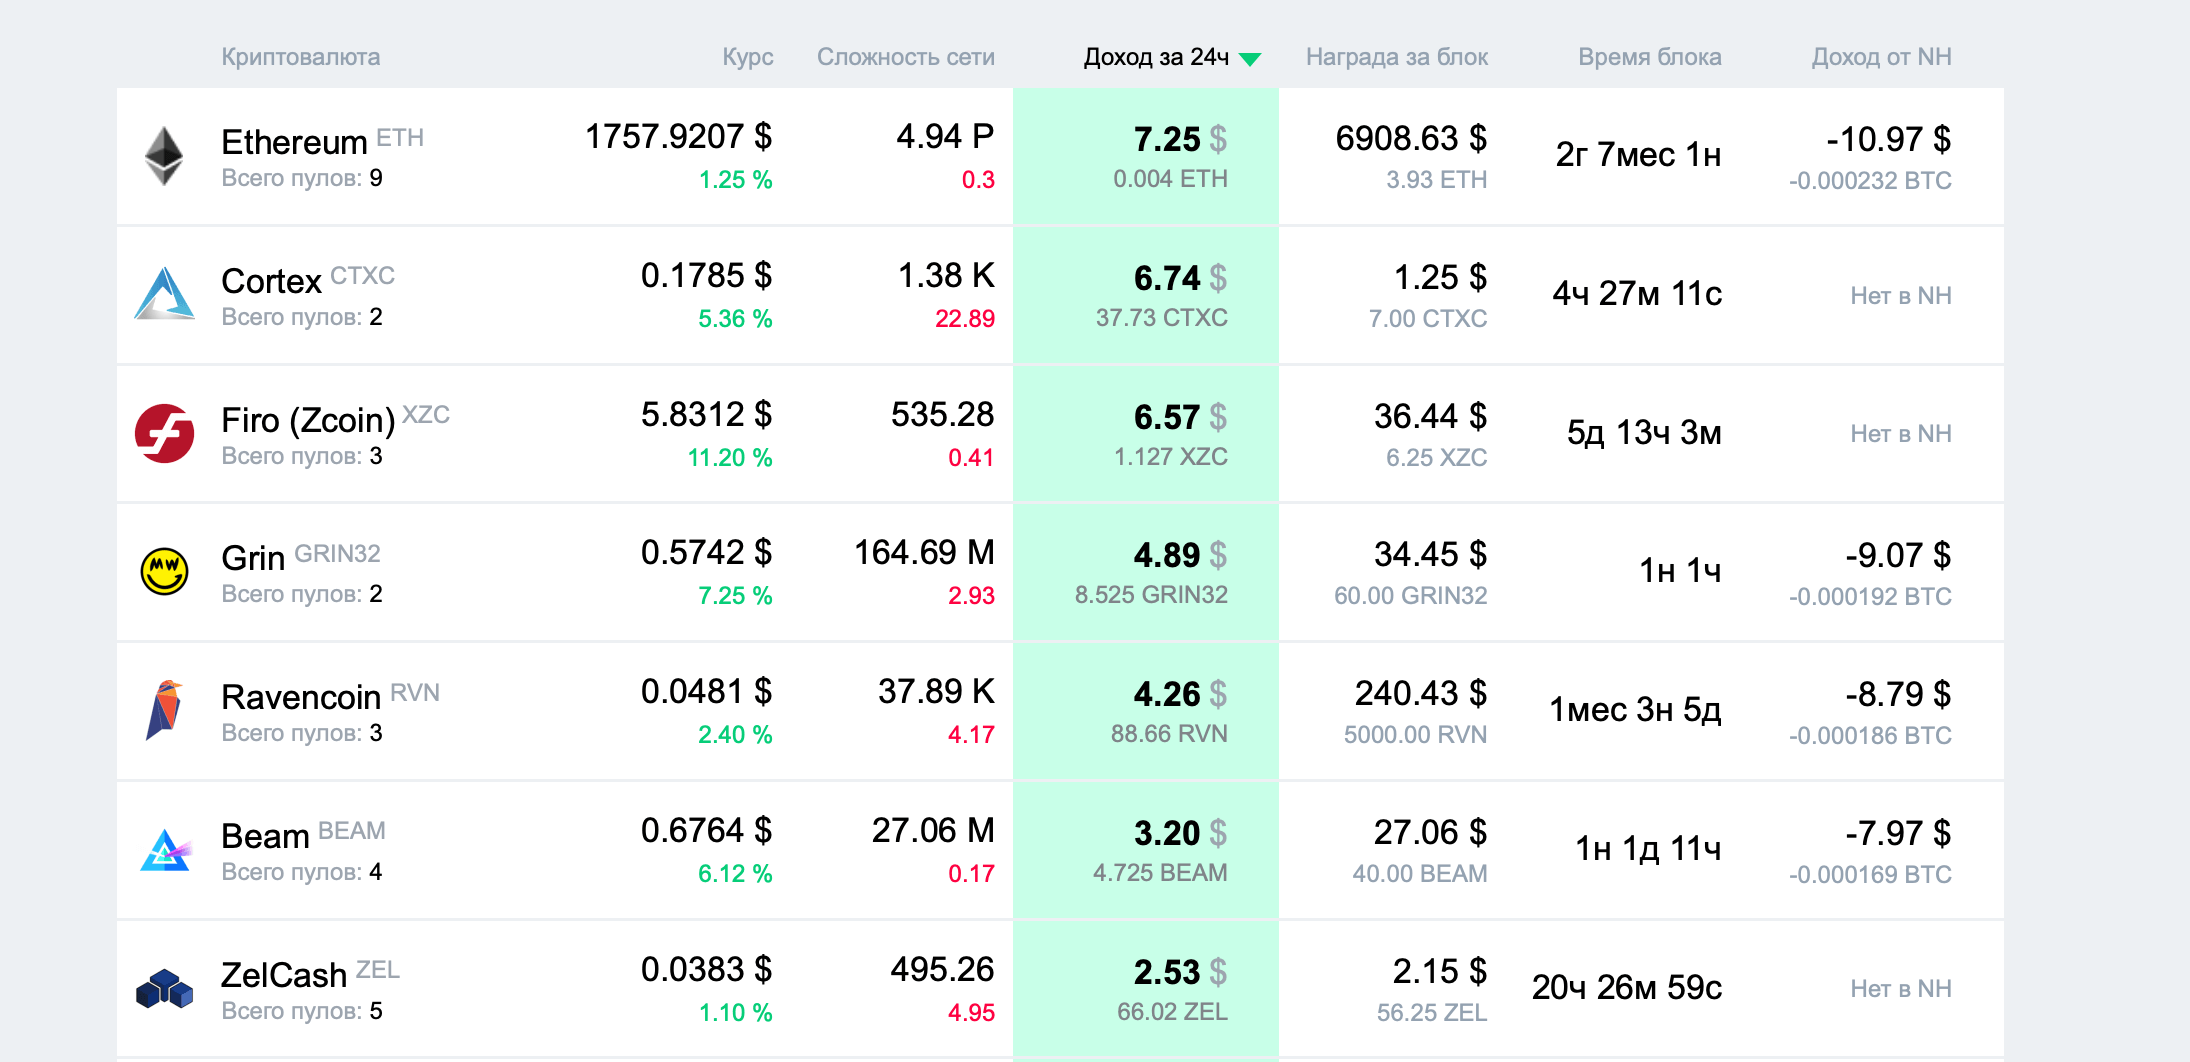Click Ethereum network difficulty 4.94 P
Screen dimensions: 2190x1062
(x=945, y=136)
